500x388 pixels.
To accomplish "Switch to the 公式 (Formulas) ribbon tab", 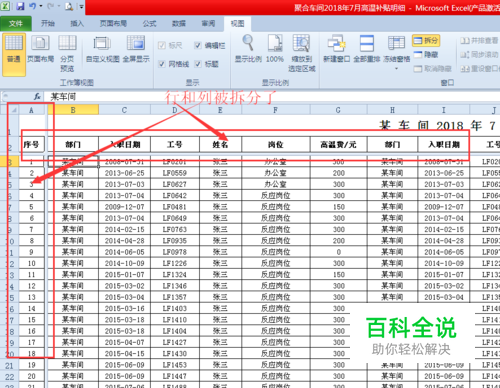I will click(149, 23).
